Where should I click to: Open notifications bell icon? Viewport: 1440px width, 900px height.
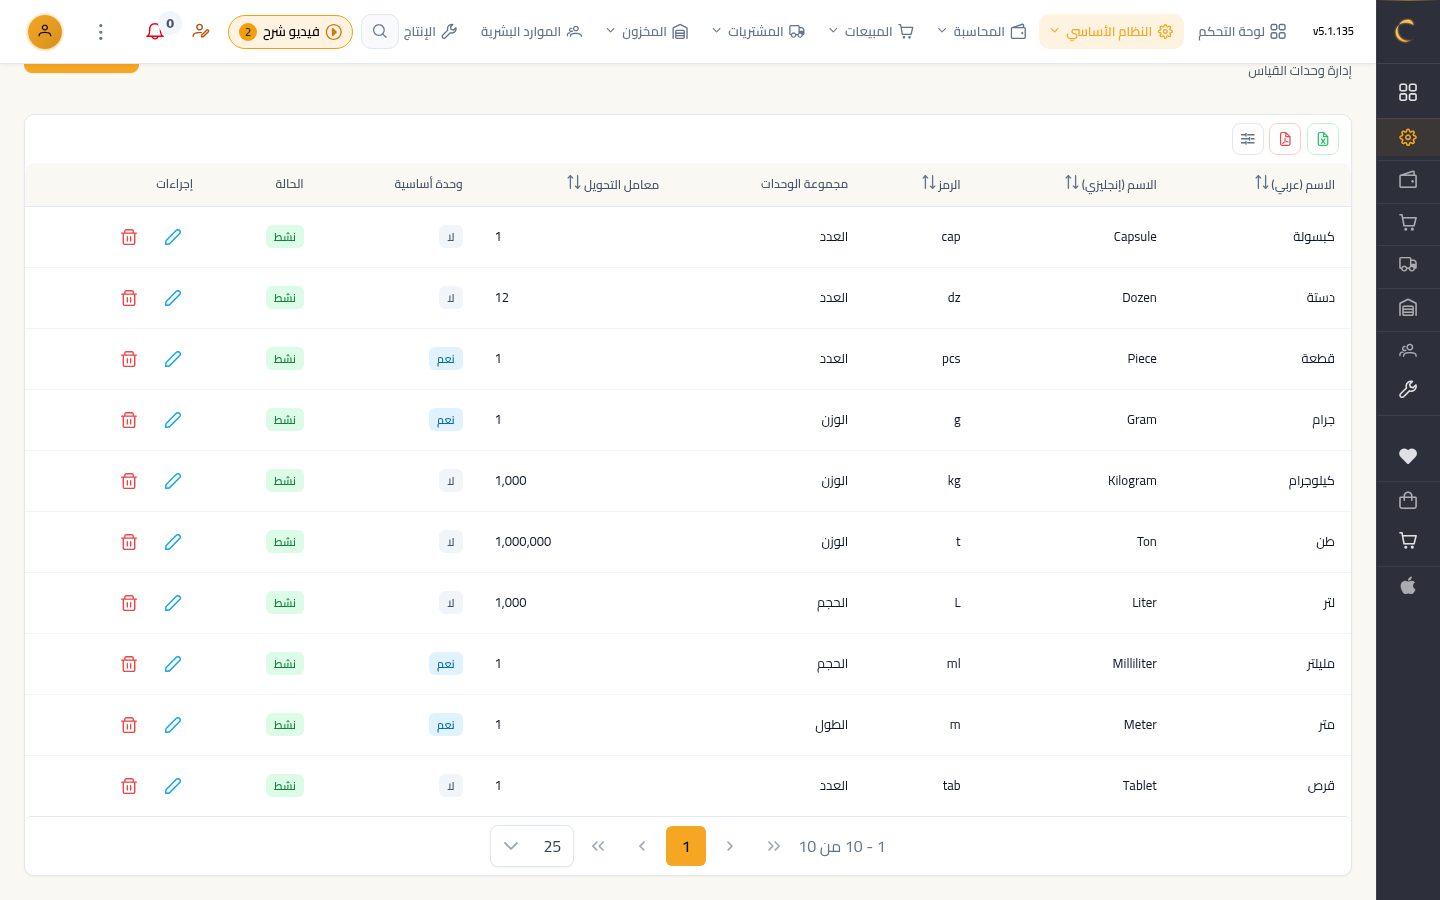pyautogui.click(x=155, y=32)
